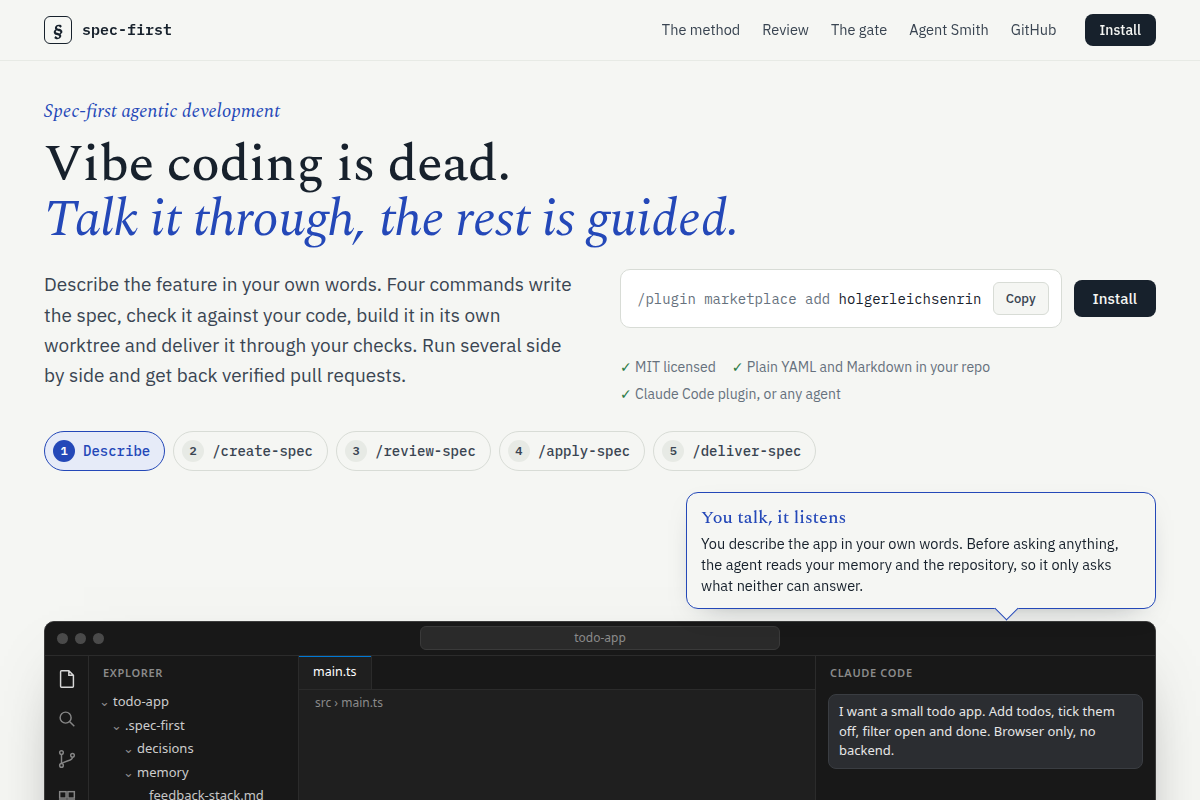This screenshot has height=800, width=1200.
Task: Open the Explorer files icon in activity bar
Action: pyautogui.click(x=67, y=680)
